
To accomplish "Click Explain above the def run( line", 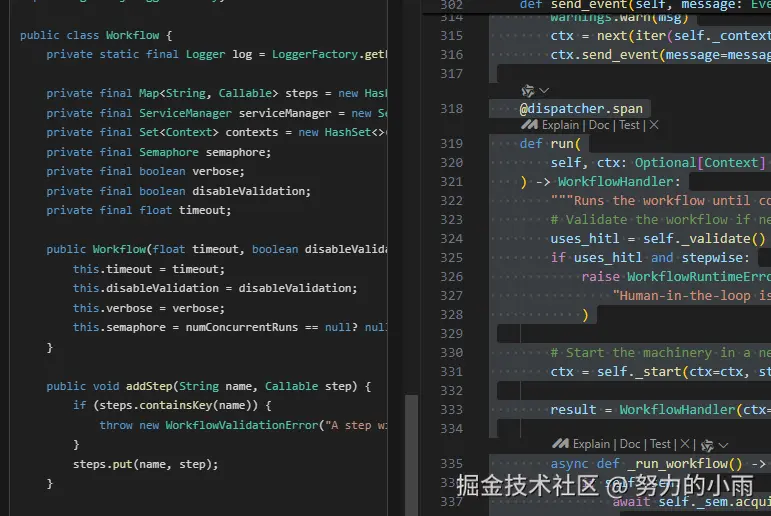I will (x=561, y=125).
